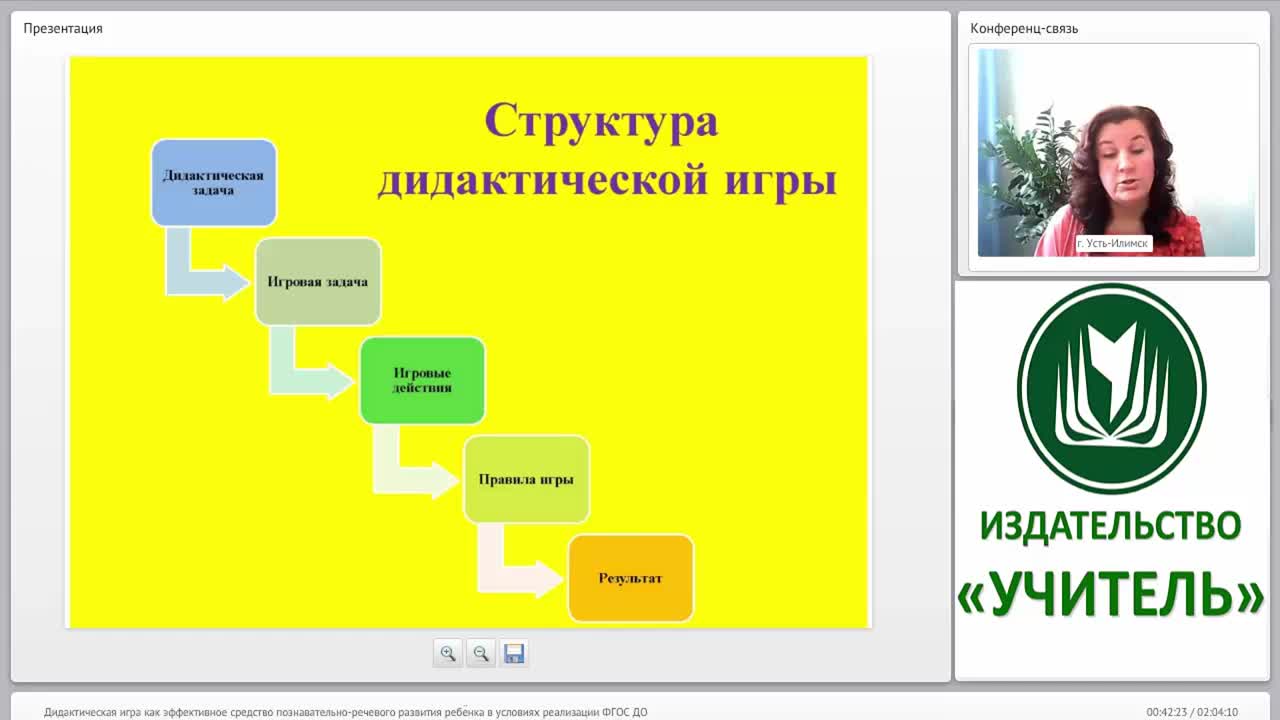Zoom in on the presentation slide

click(x=448, y=653)
